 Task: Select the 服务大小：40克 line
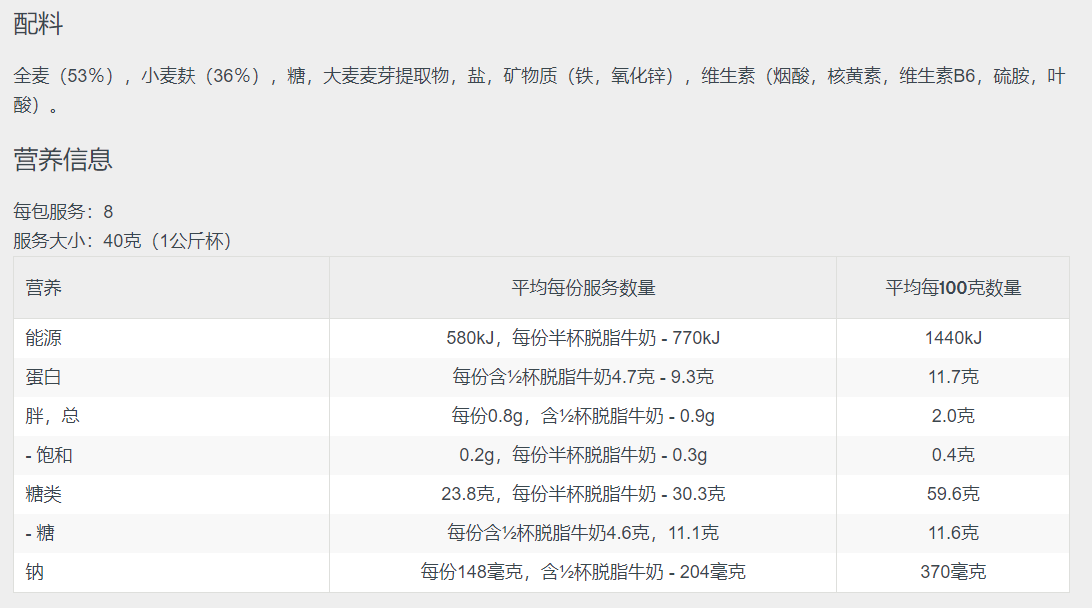click(123, 241)
